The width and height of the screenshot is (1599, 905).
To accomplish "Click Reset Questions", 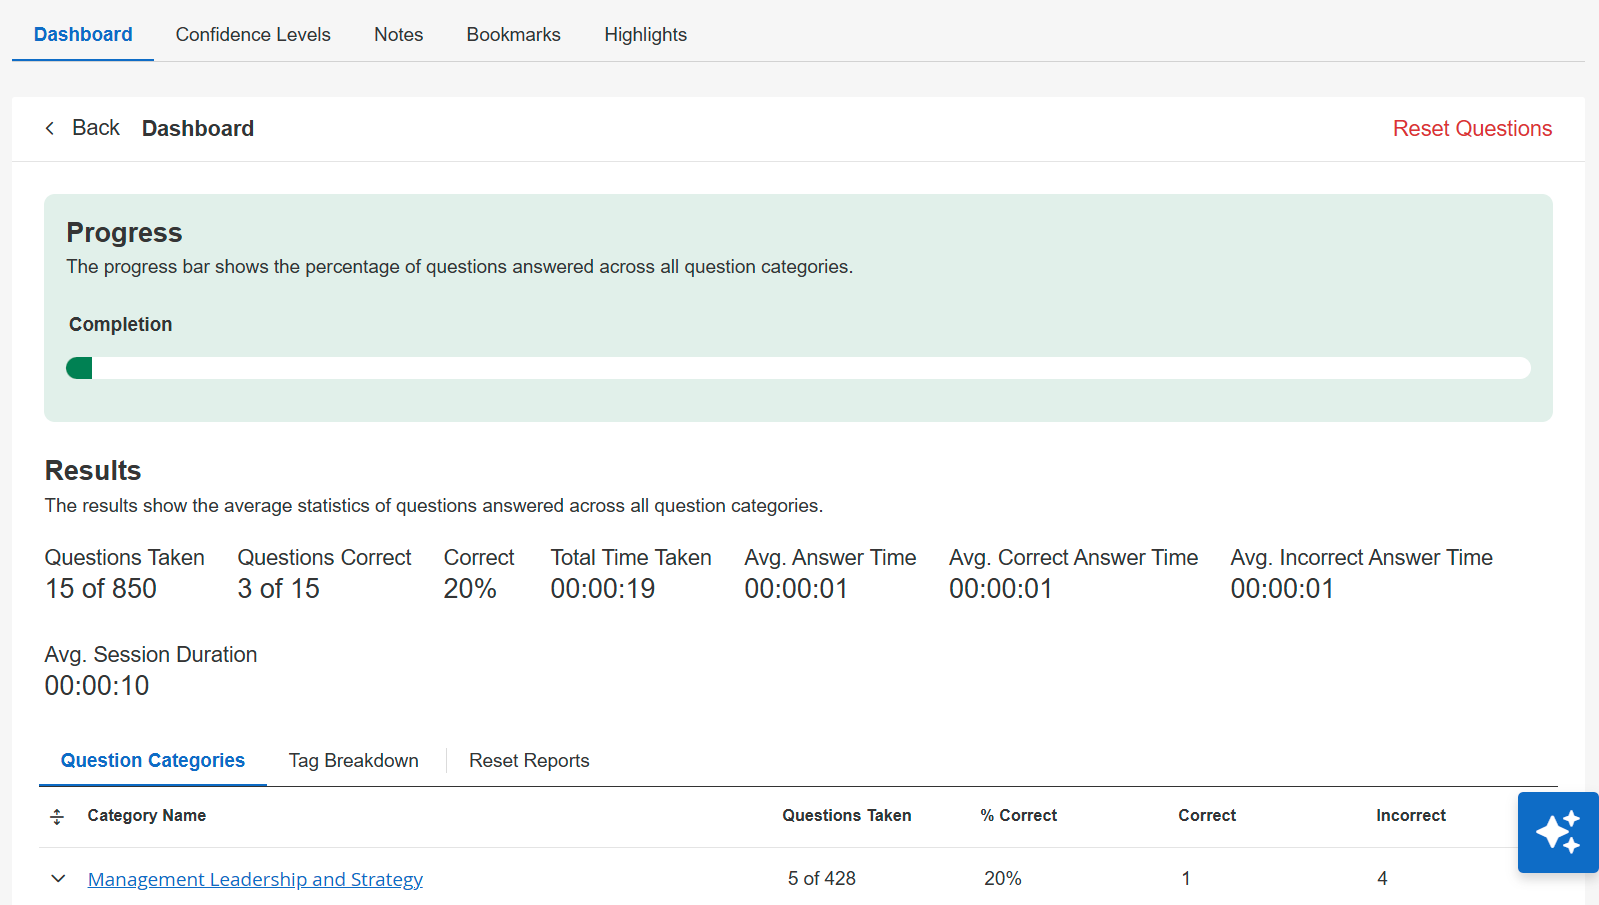I will point(1472,129).
